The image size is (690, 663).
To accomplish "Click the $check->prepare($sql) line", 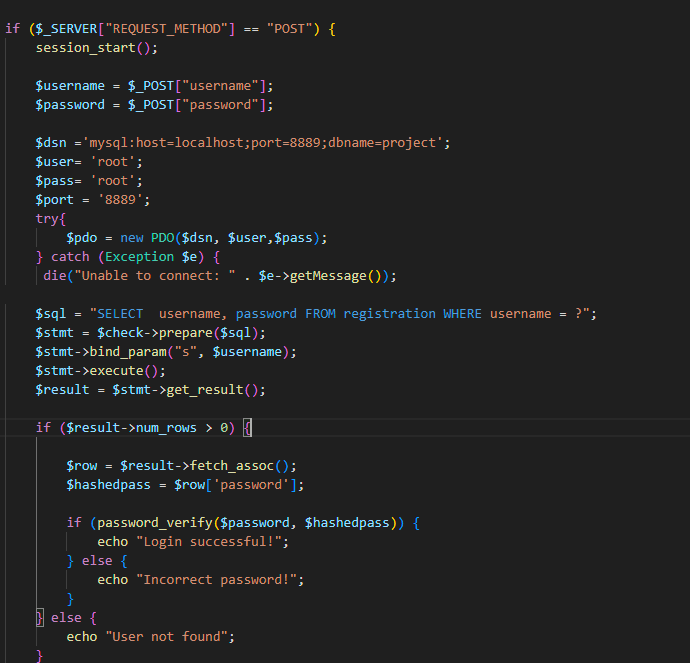I will [150, 333].
